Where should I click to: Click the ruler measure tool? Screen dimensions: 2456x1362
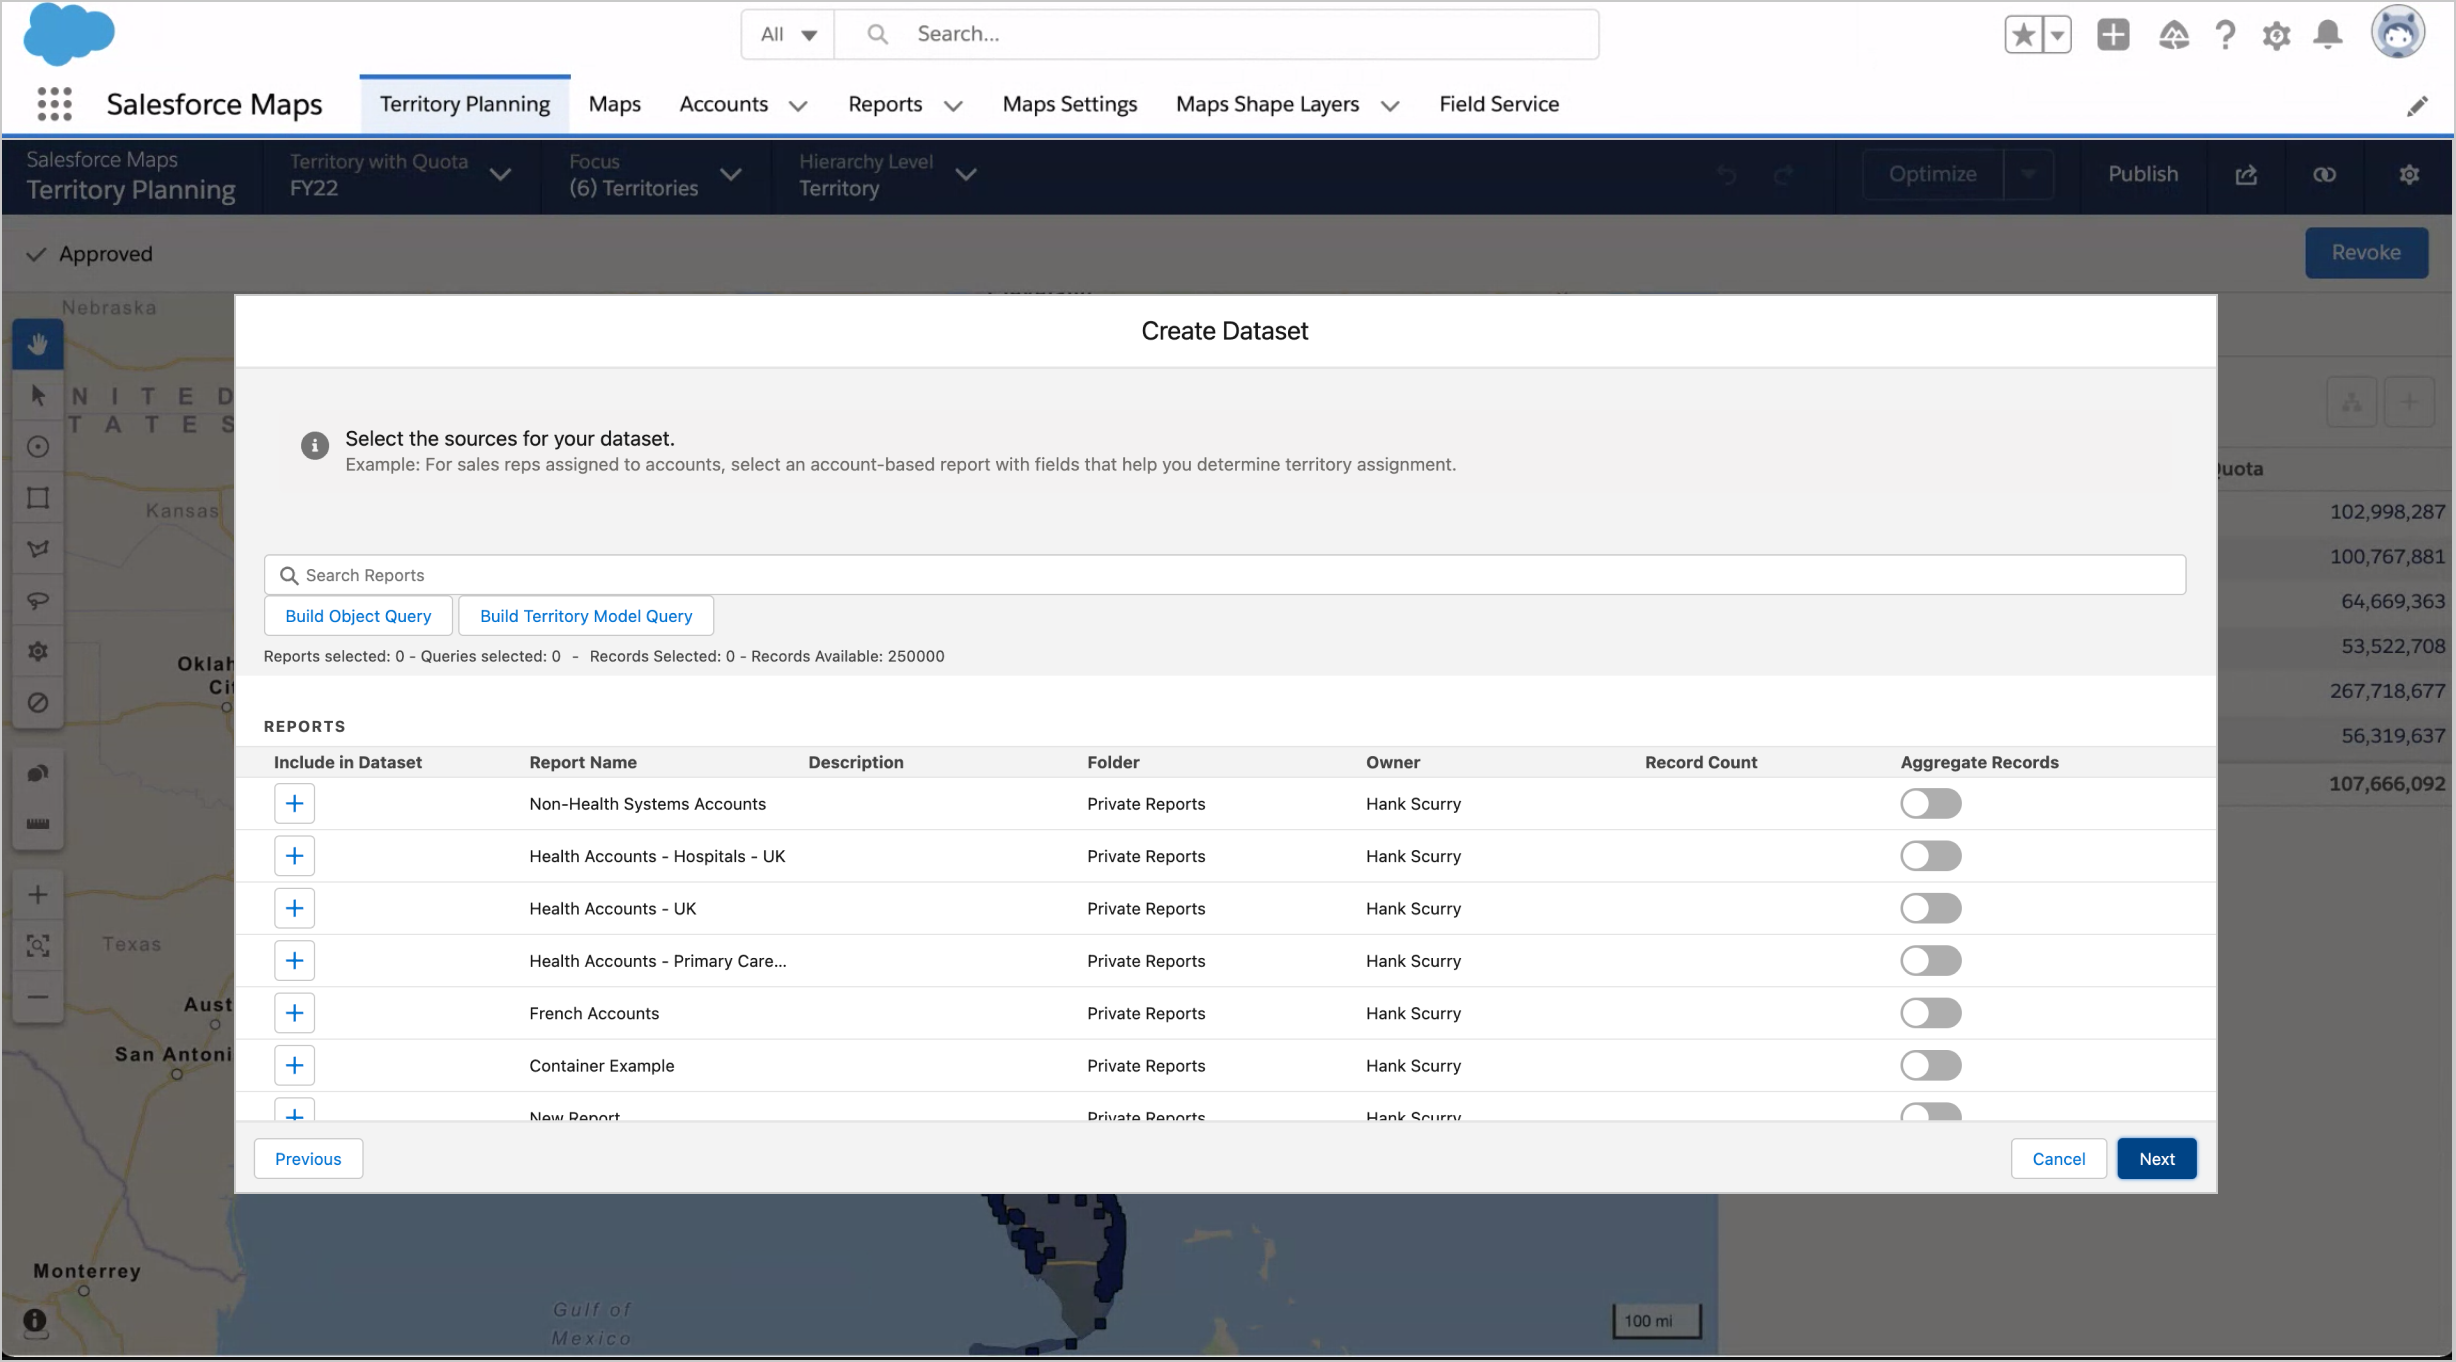(38, 824)
